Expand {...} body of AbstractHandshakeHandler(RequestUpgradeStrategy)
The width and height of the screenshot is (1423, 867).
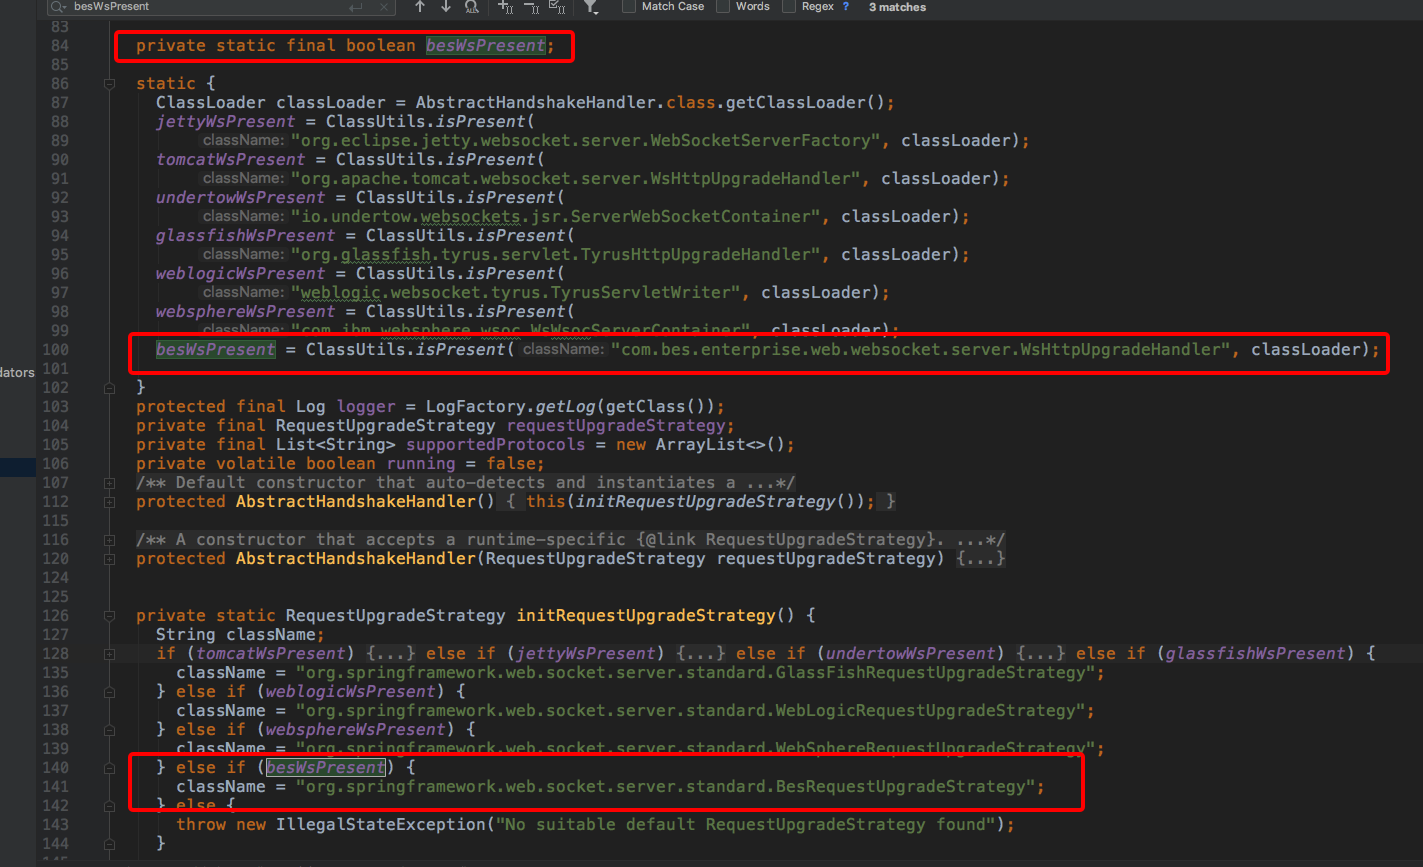coord(981,558)
